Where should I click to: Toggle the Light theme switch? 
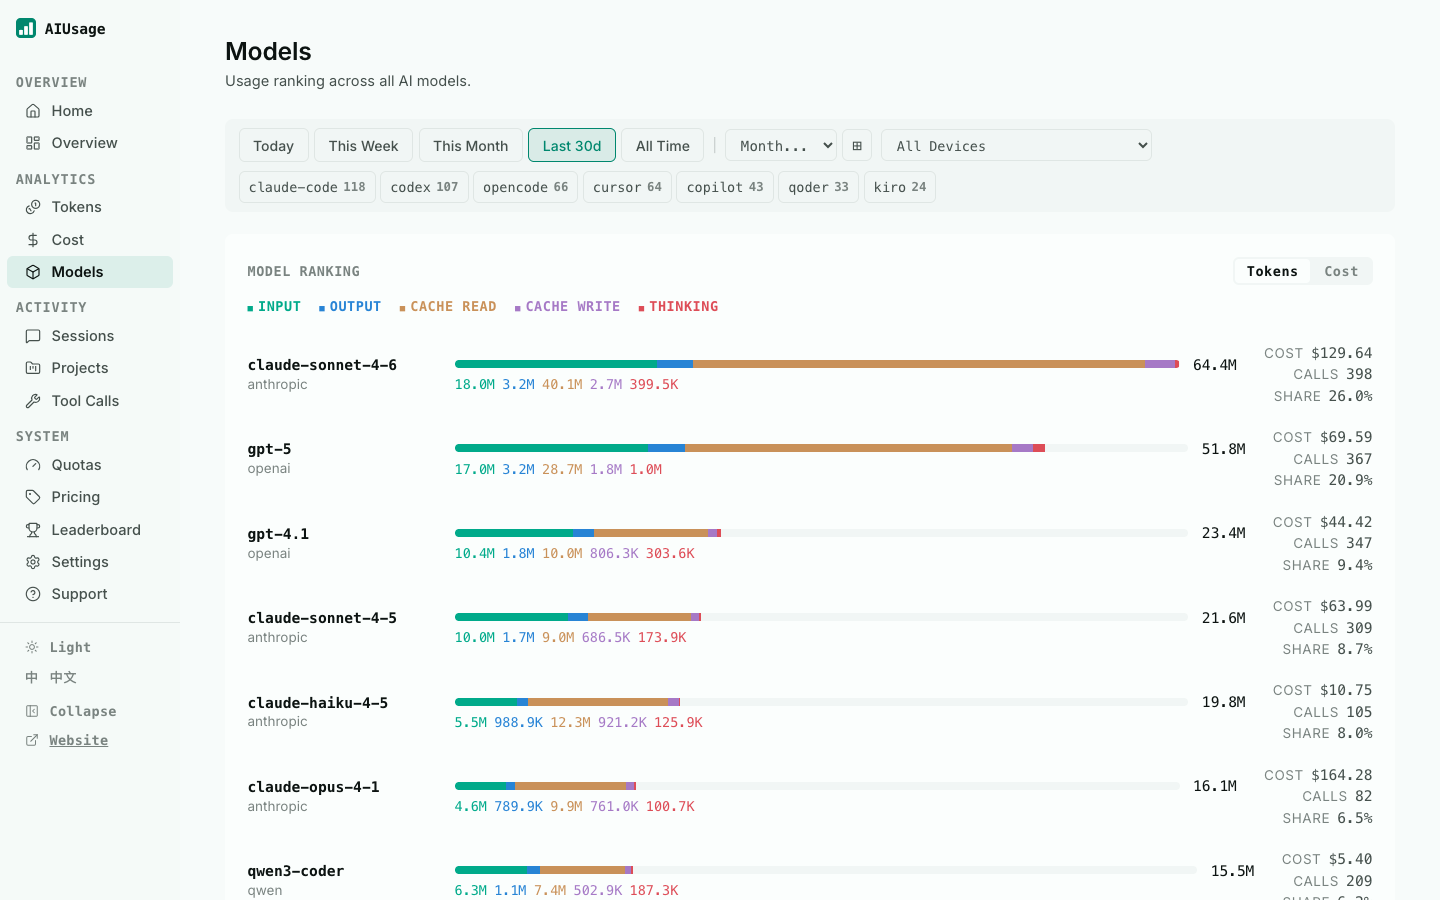[58, 647]
